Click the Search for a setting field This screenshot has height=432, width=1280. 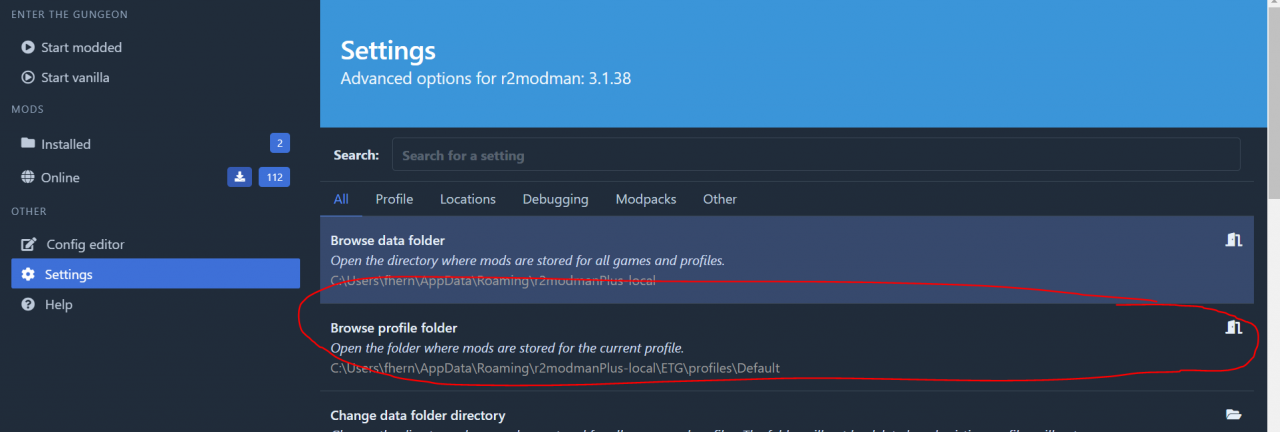tap(815, 155)
